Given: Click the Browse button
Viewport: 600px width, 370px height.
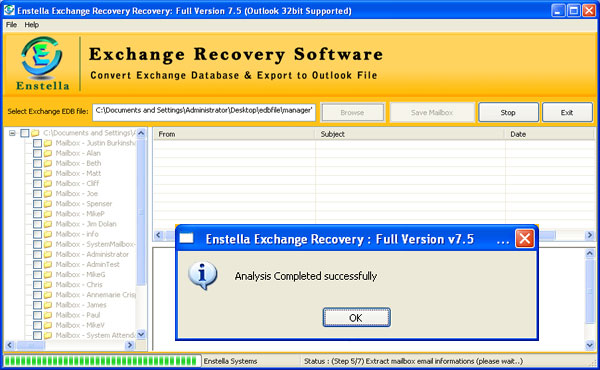Looking at the screenshot, I should pos(352,112).
